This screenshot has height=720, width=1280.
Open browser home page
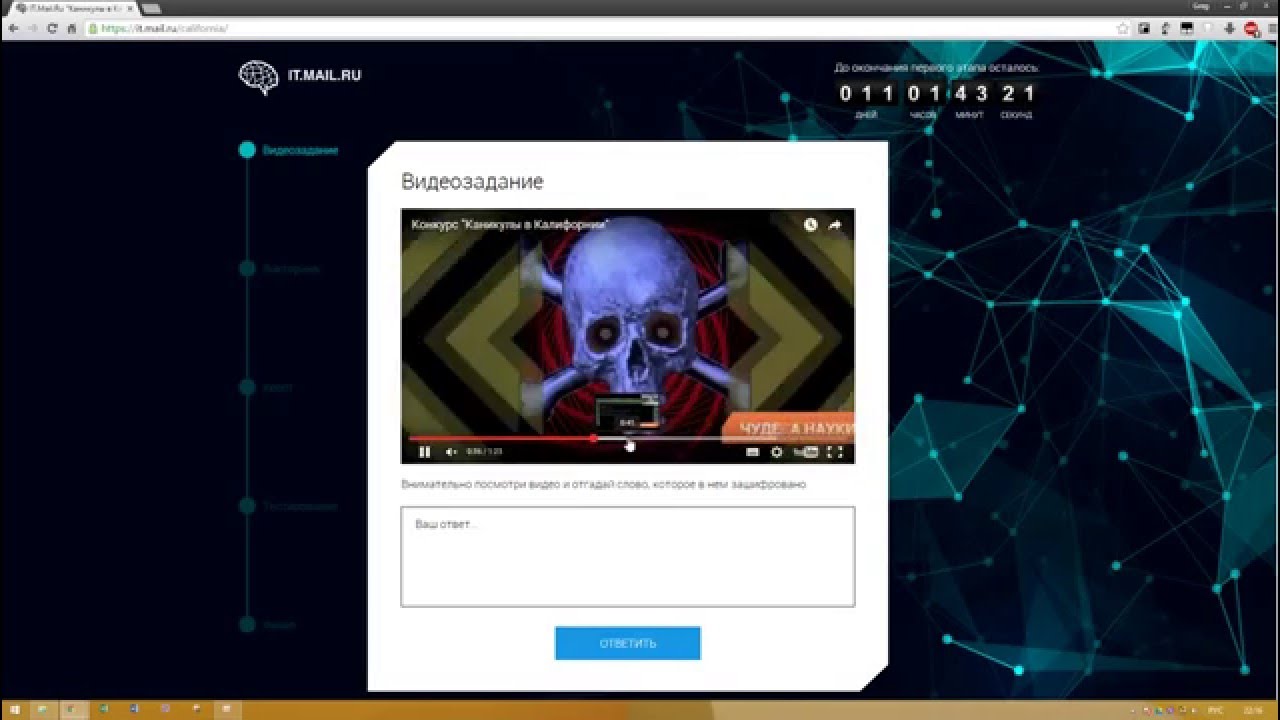(72, 29)
